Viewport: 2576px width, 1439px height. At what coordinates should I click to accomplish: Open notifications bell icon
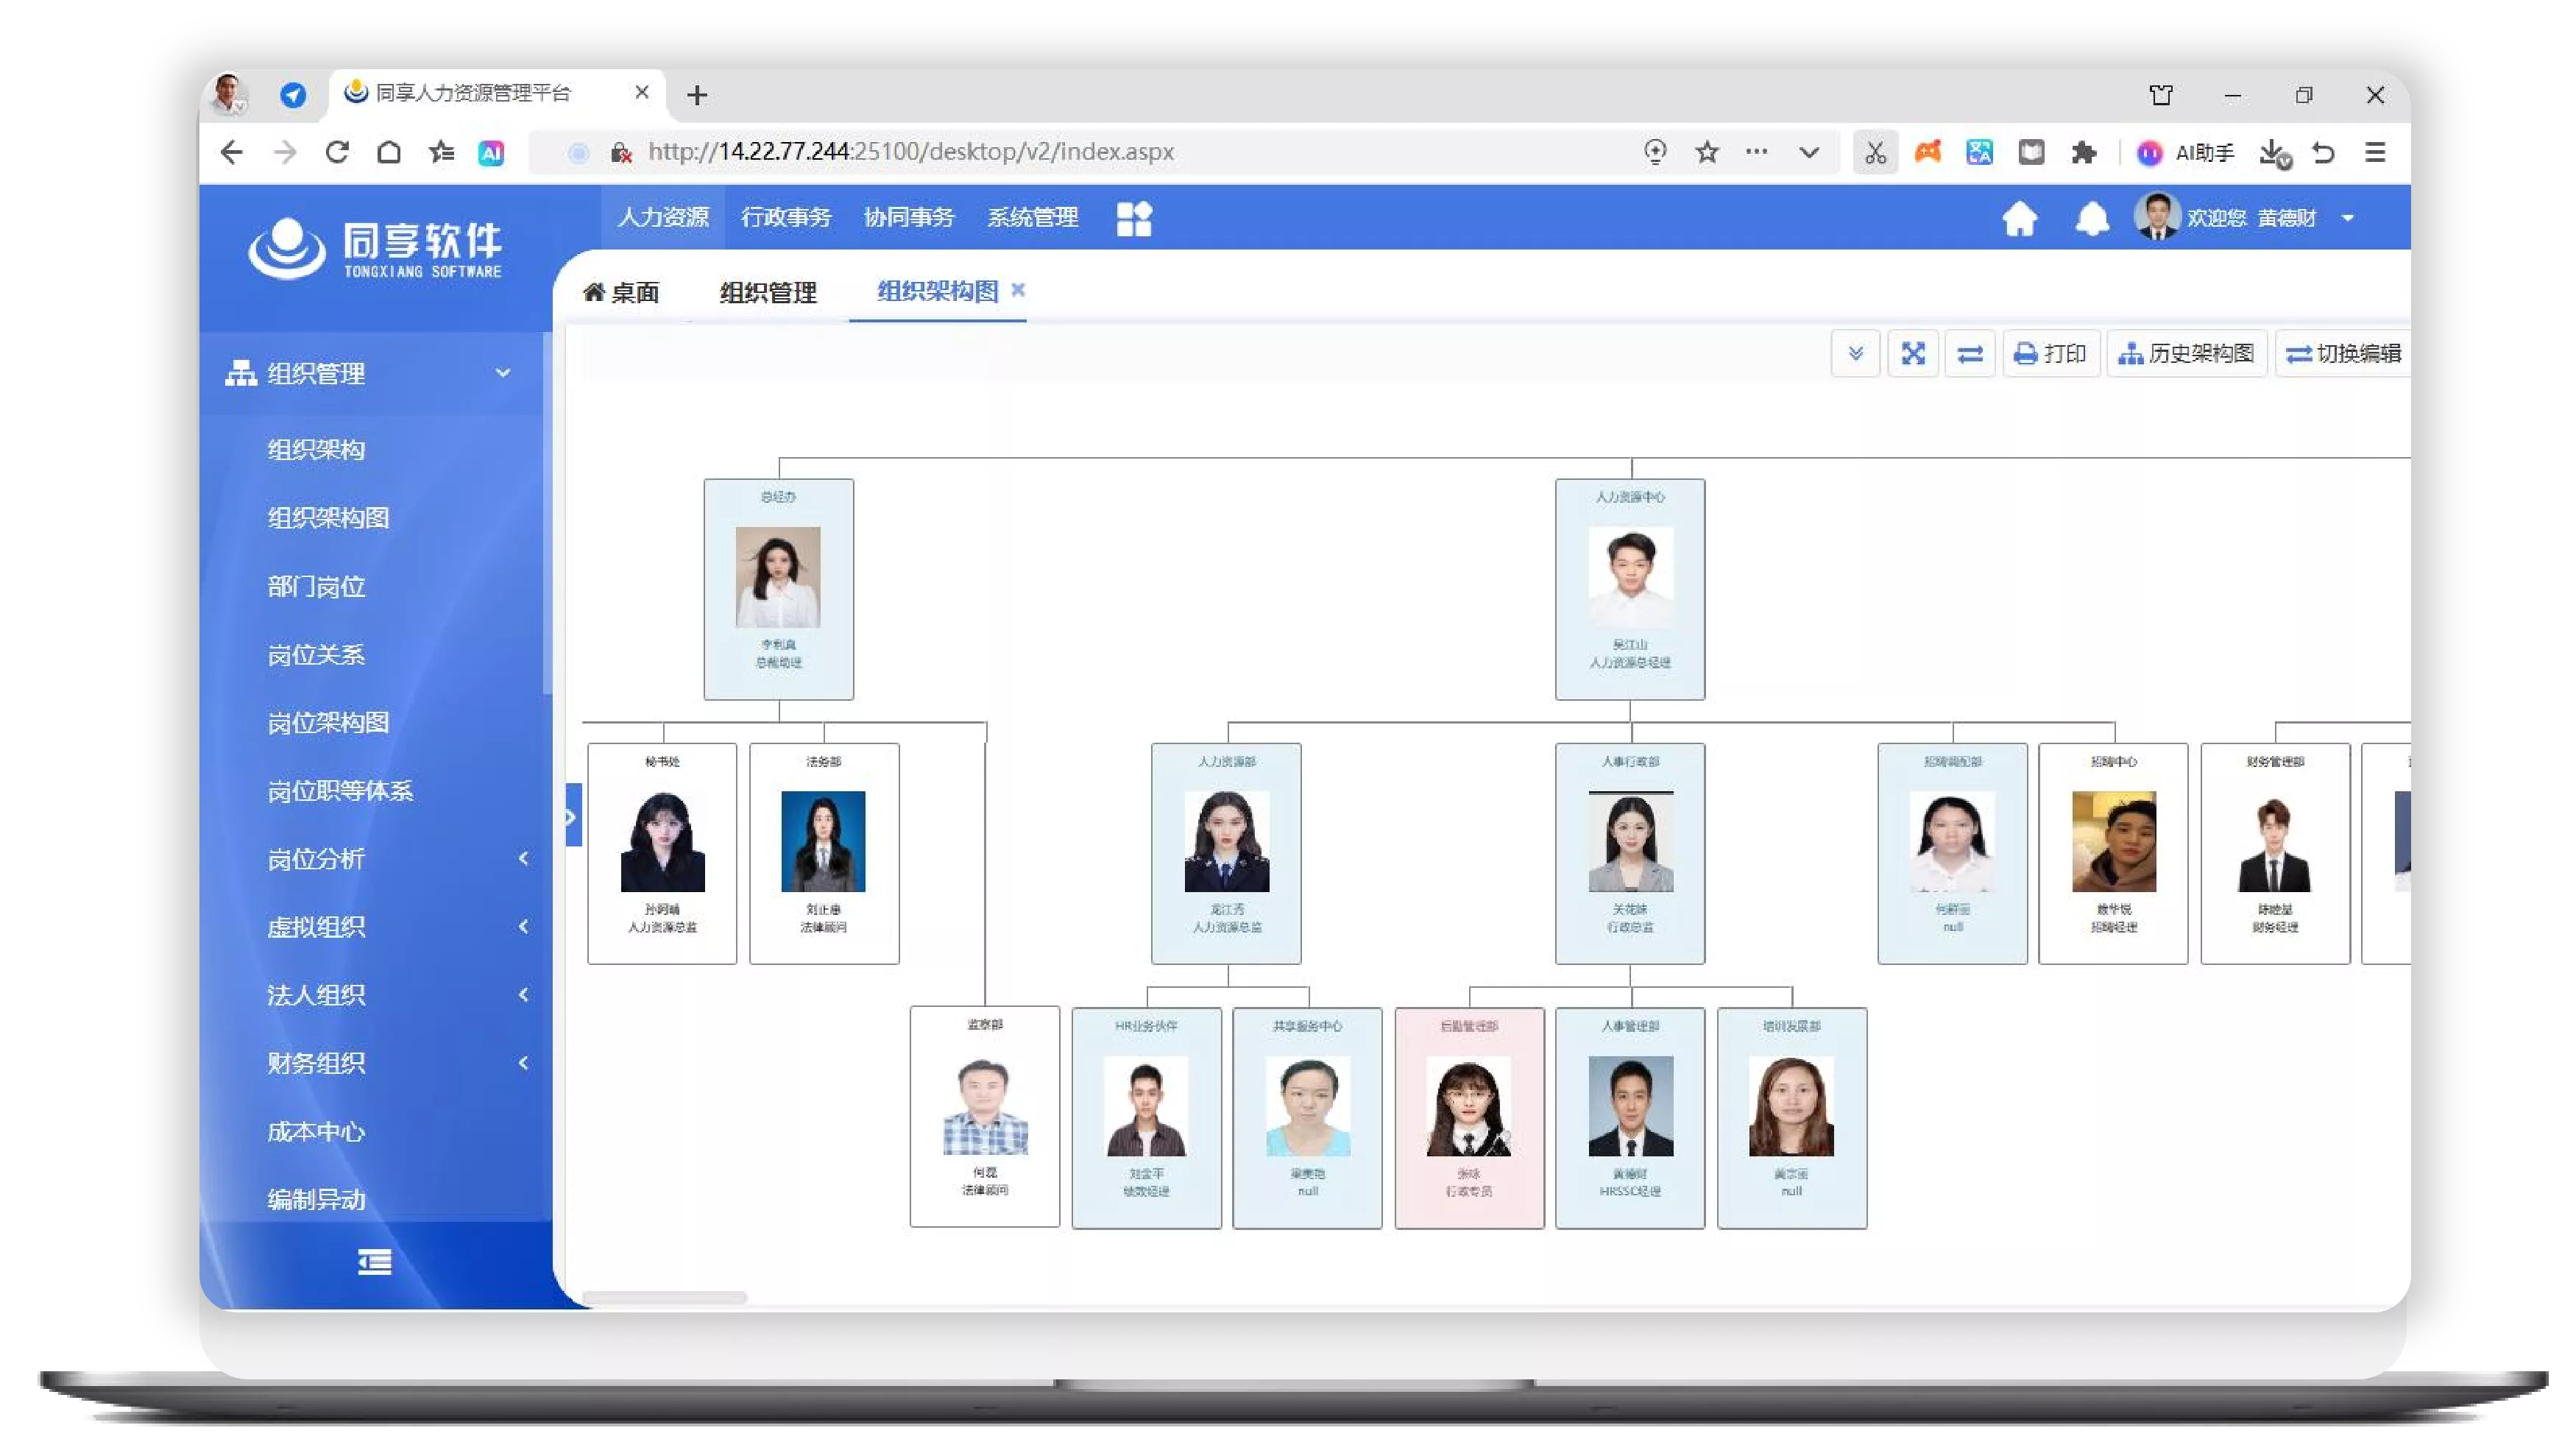click(x=2092, y=218)
